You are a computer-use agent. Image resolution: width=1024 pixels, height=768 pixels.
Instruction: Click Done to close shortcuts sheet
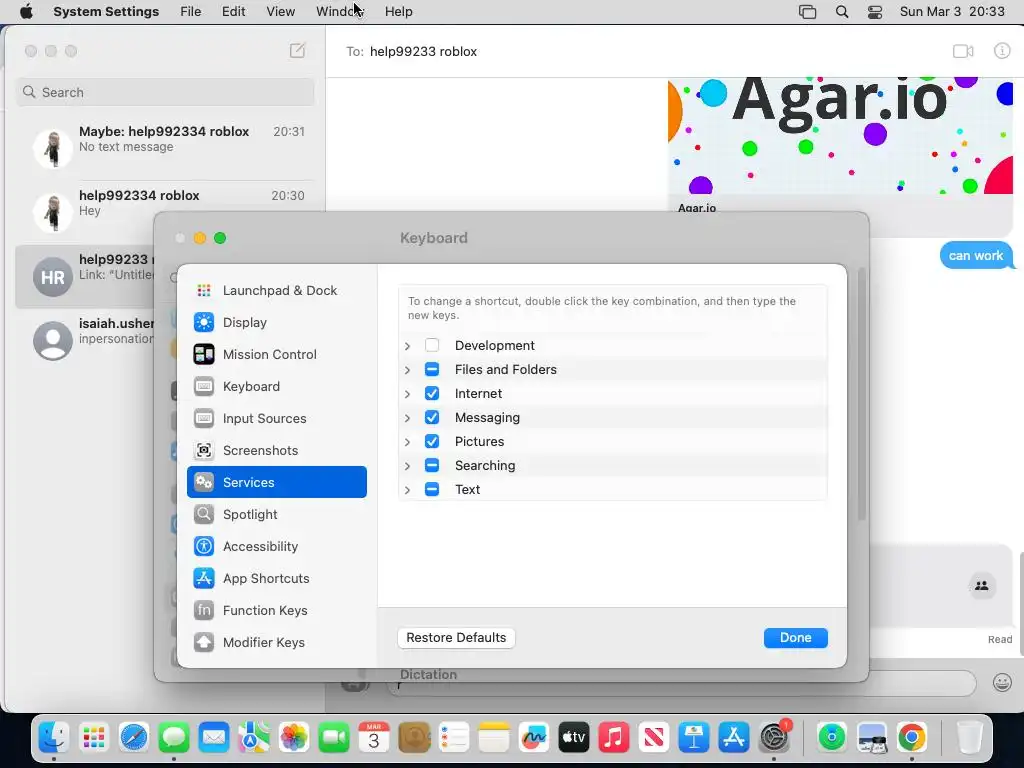click(795, 637)
